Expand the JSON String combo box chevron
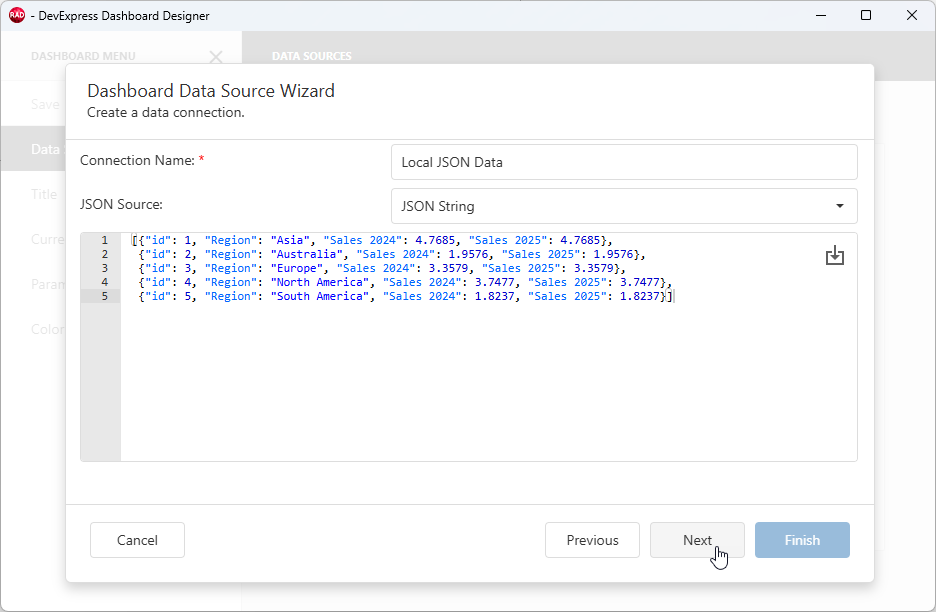936x612 pixels. [x=840, y=204]
